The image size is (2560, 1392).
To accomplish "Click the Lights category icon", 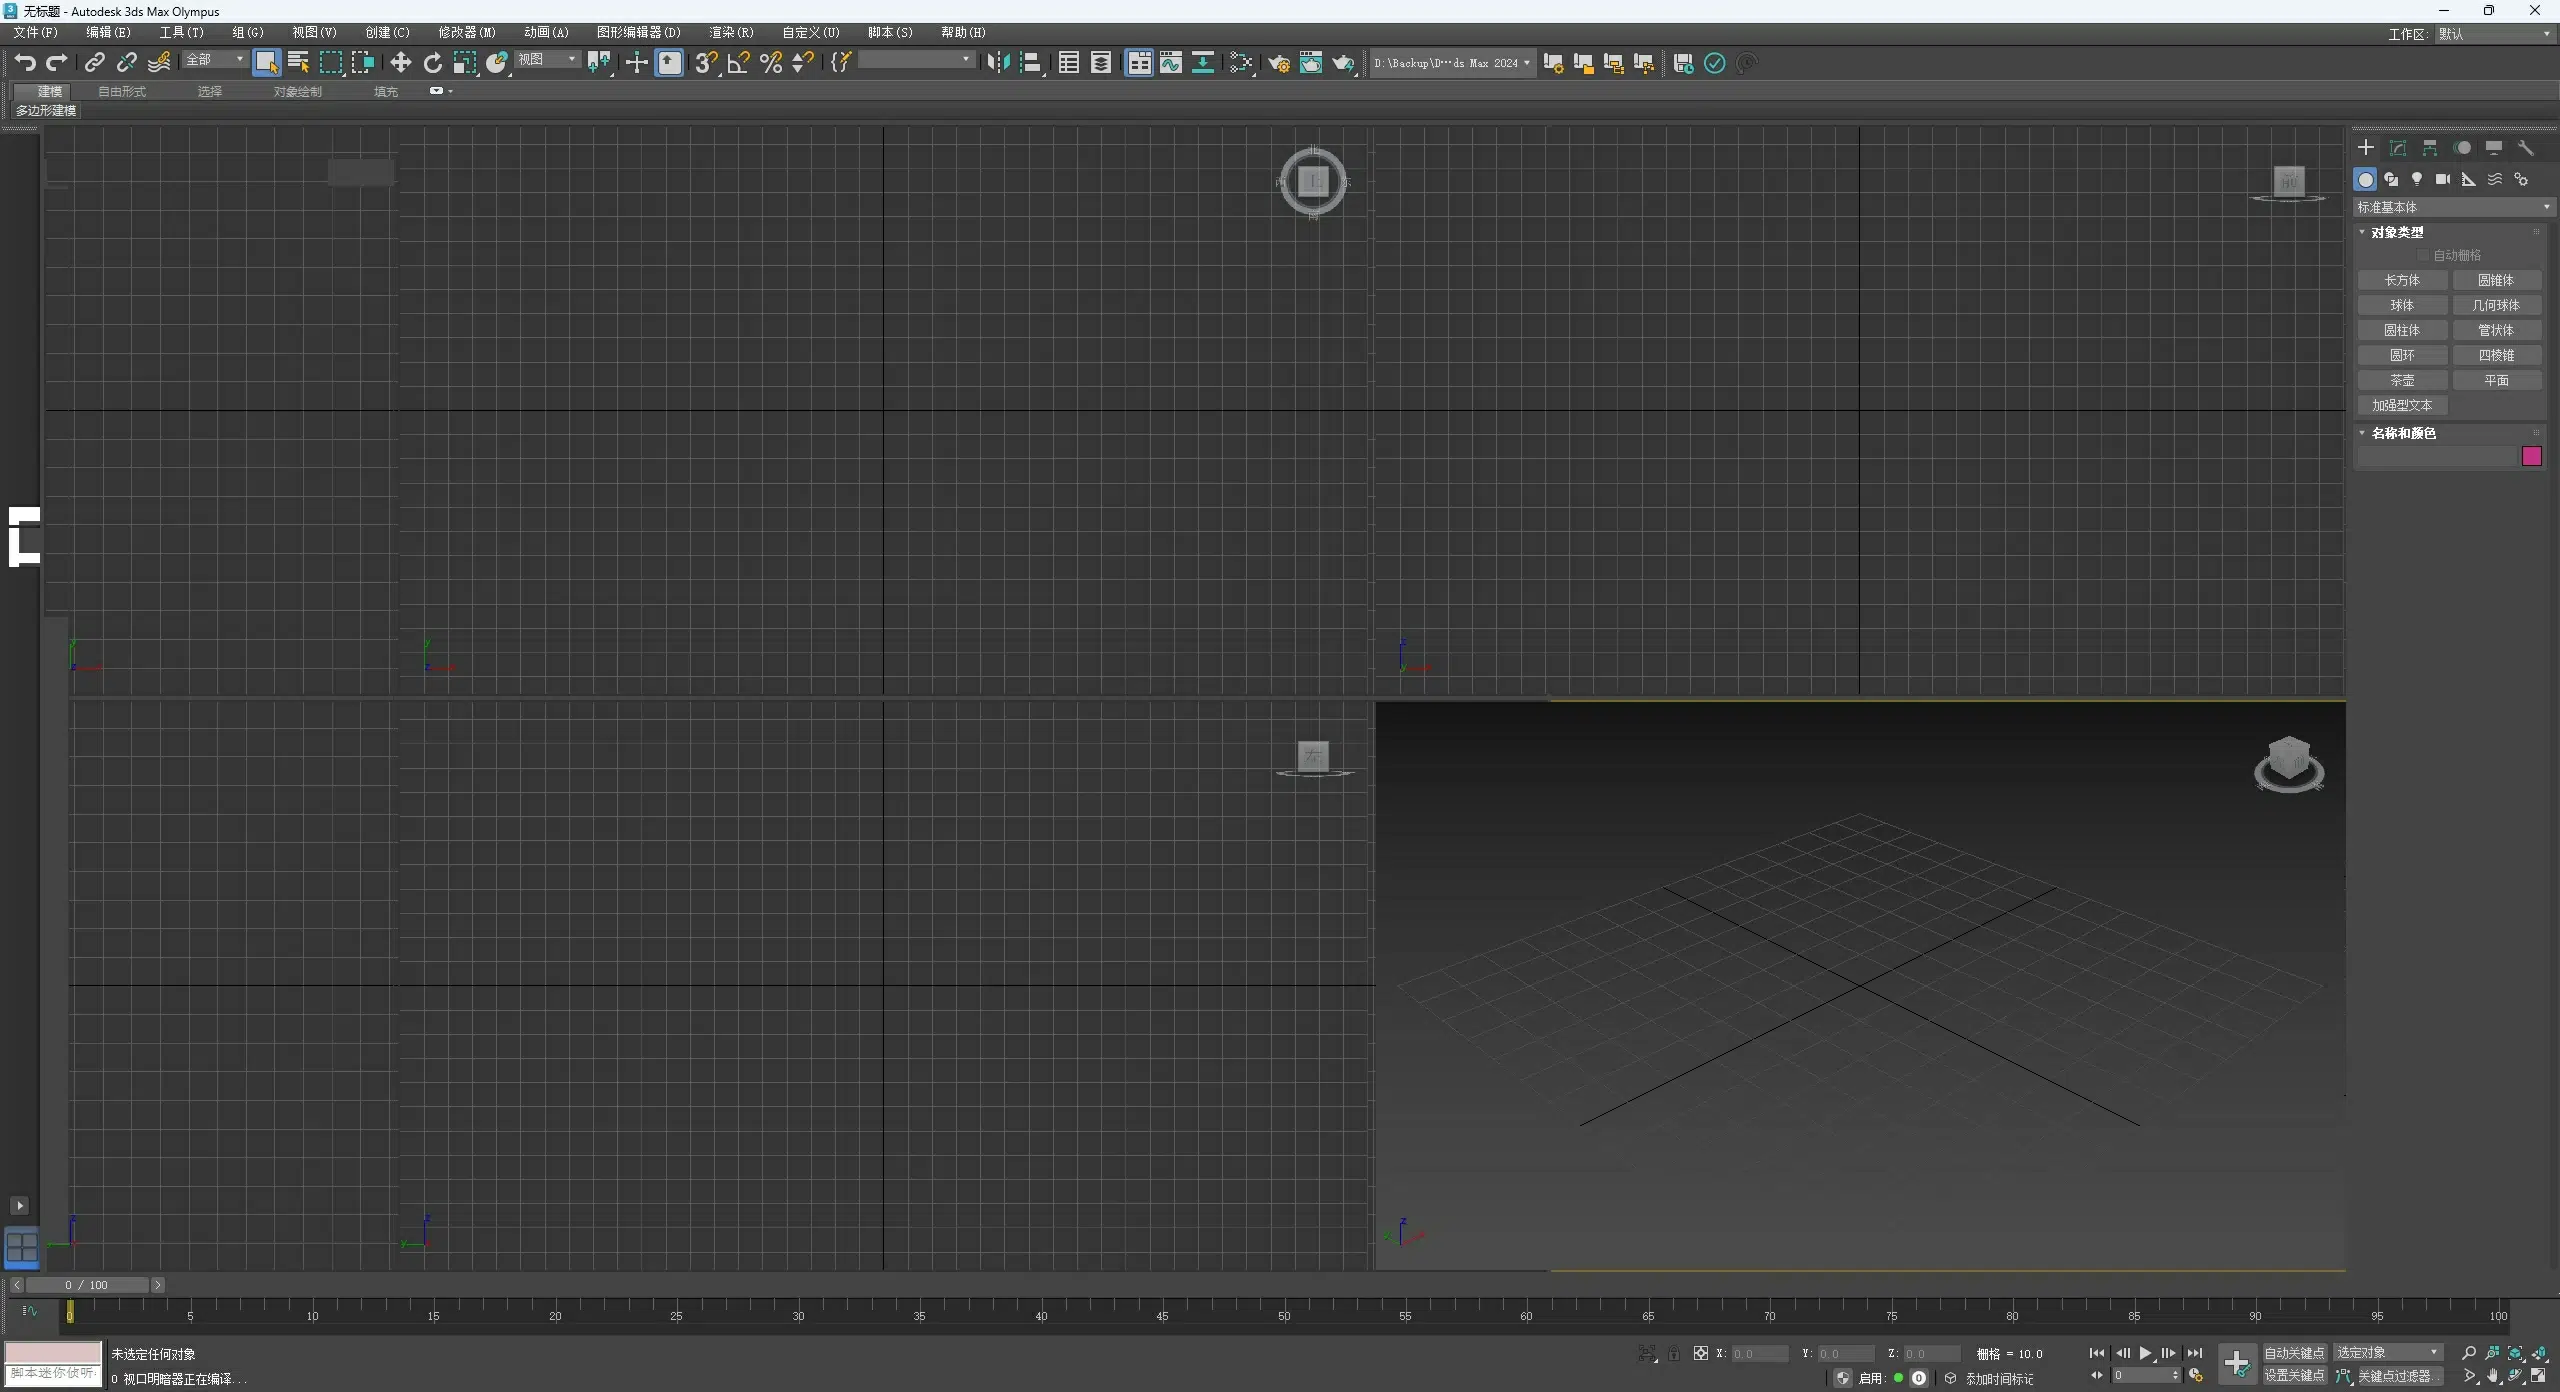I will pos(2416,179).
